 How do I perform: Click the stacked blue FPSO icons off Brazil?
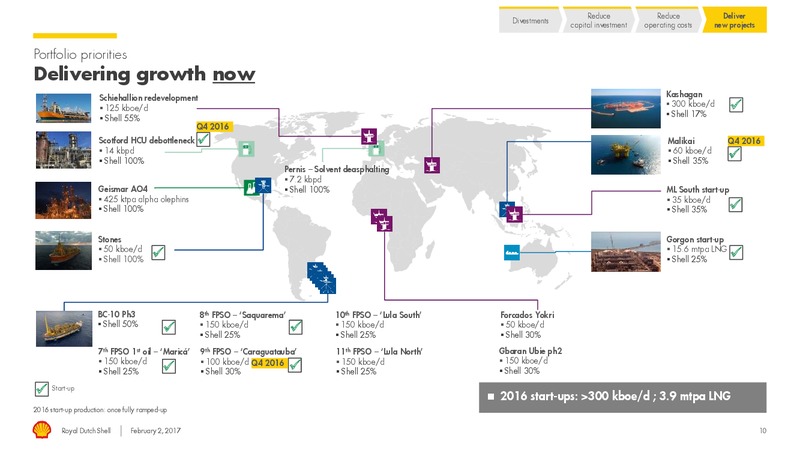point(322,278)
